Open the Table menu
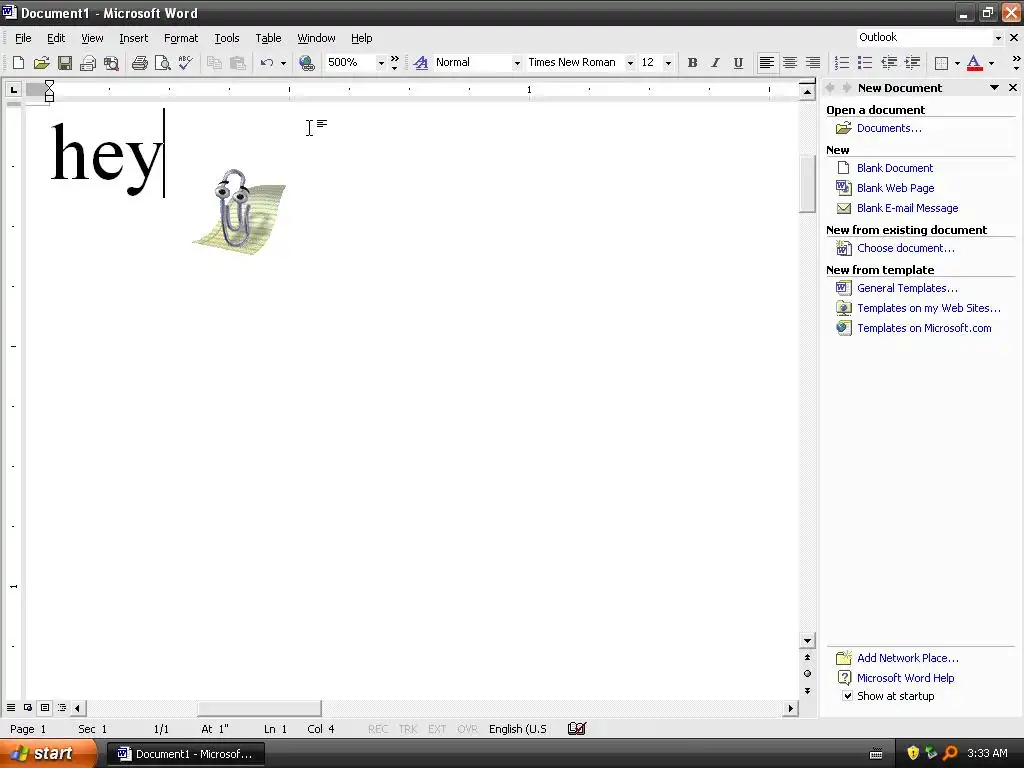 [268, 39]
